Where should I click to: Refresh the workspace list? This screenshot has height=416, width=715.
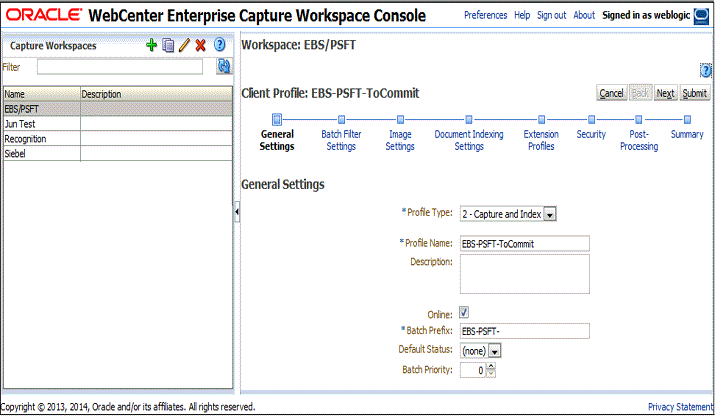(x=223, y=66)
